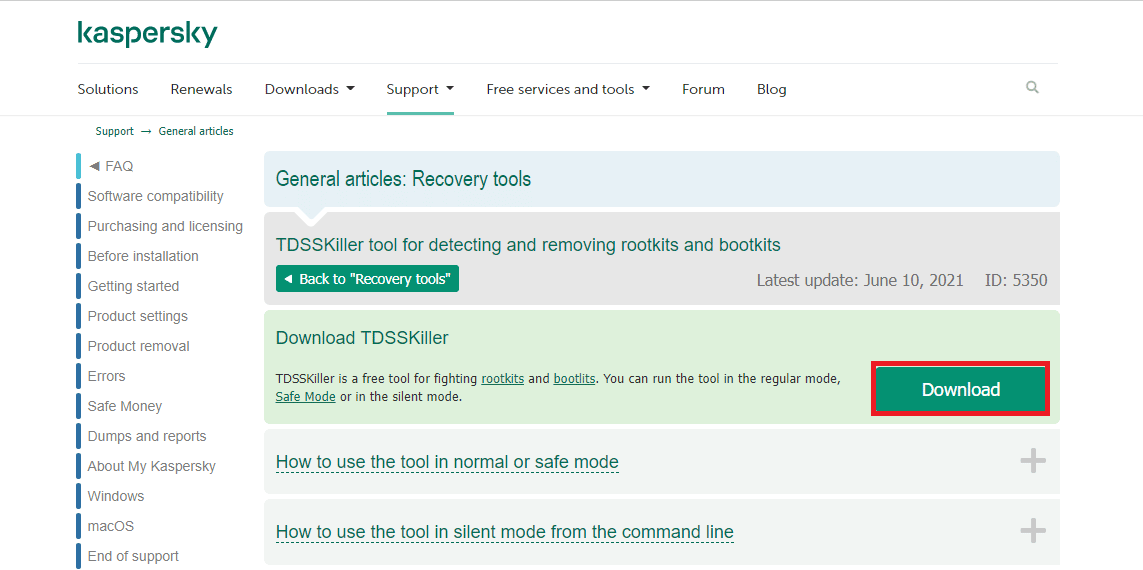
Task: Open the search magnifier icon
Action: point(1032,87)
